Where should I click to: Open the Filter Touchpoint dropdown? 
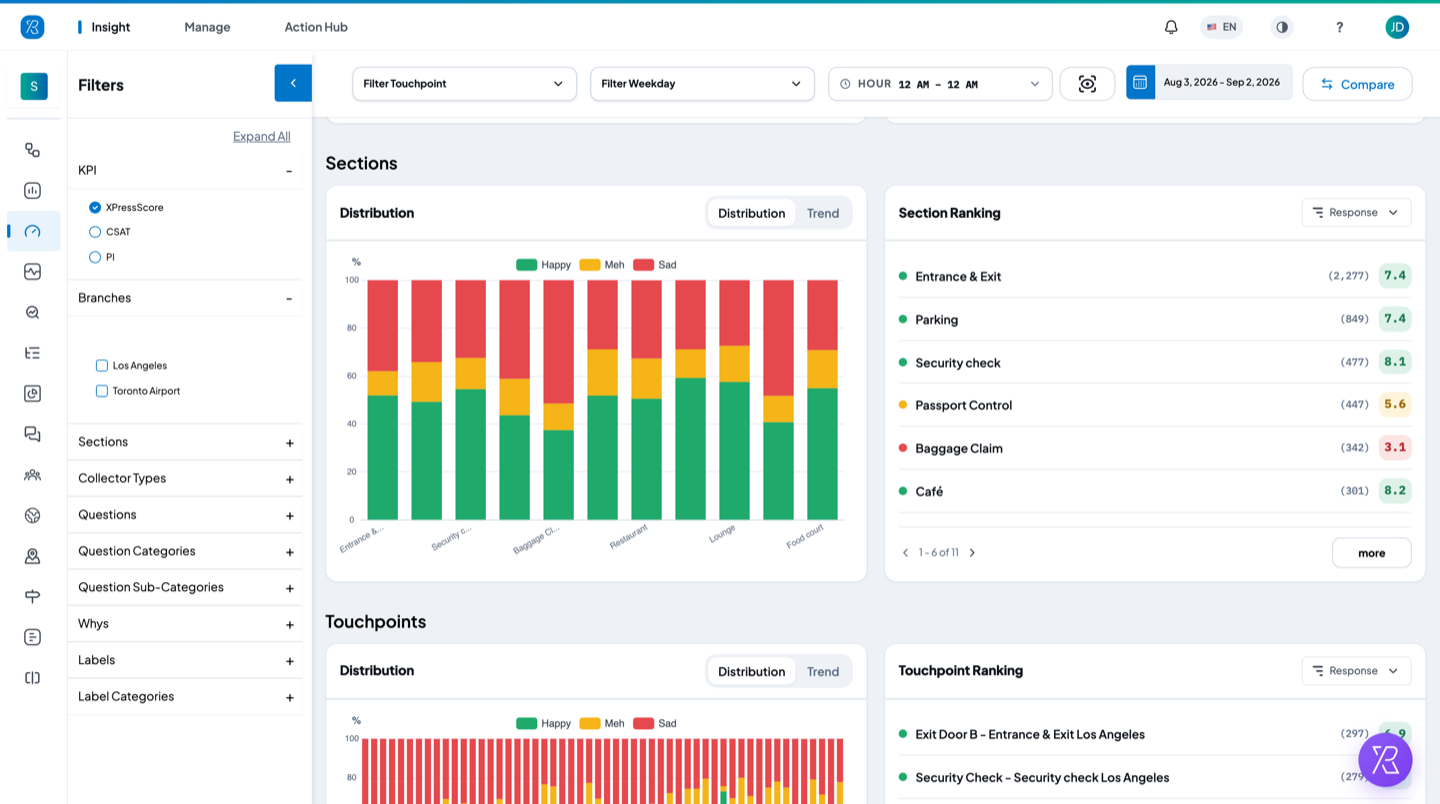click(x=464, y=84)
